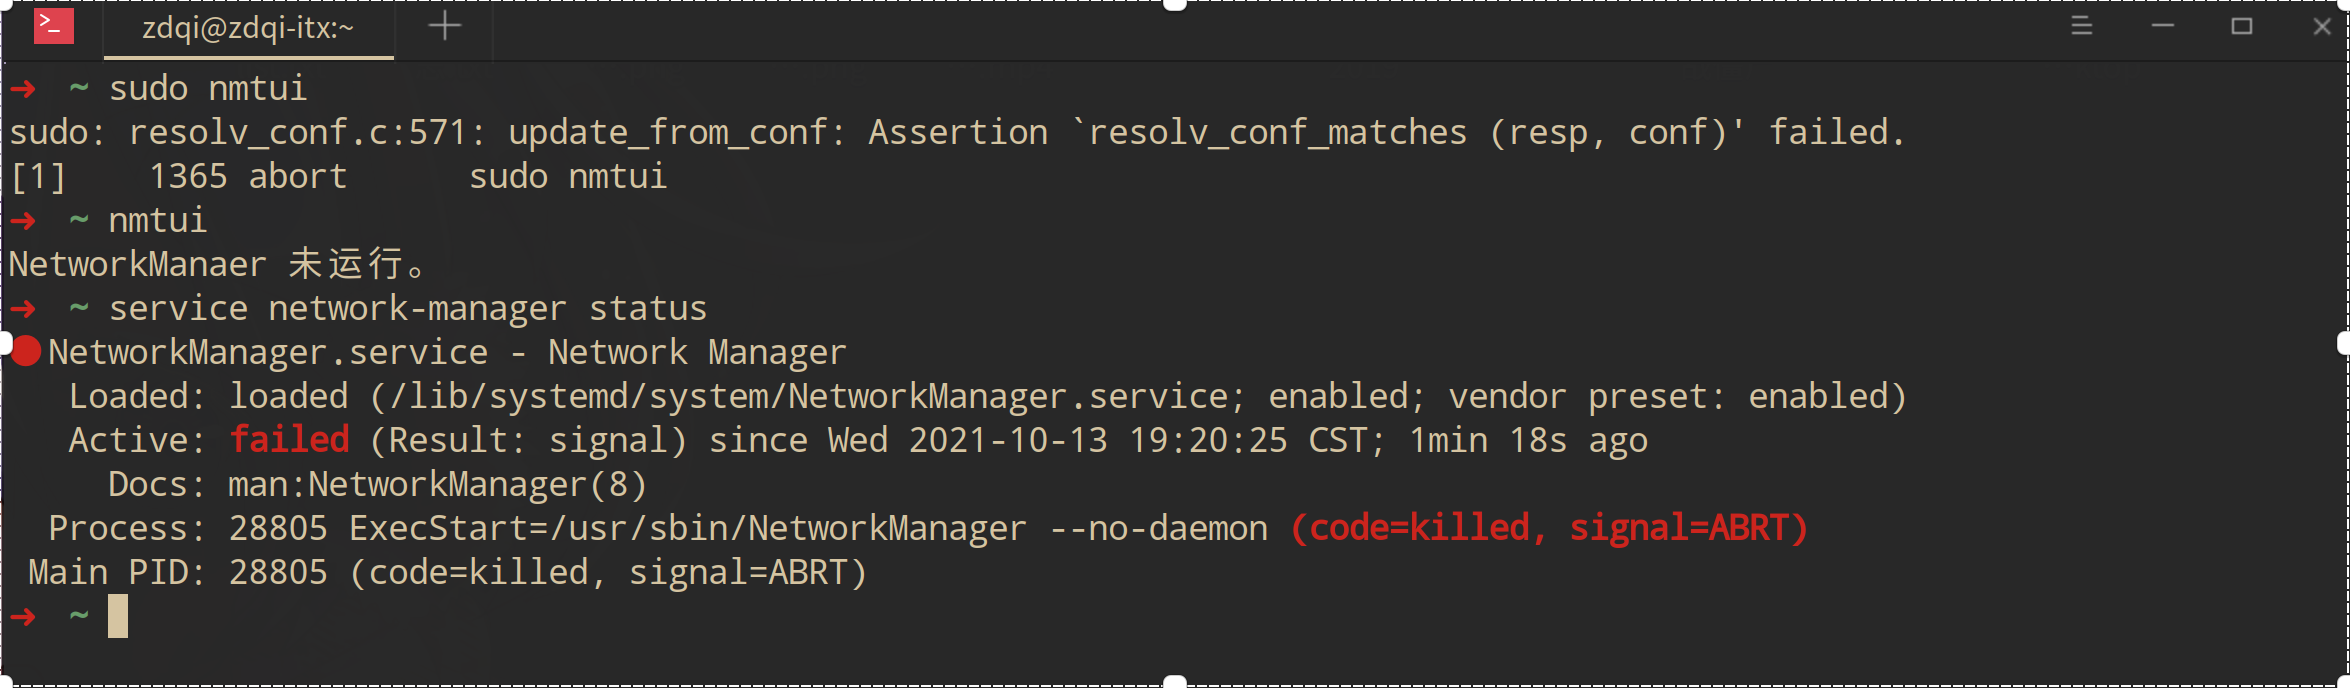Click the prompt arrow before 'service network-manager status'
The image size is (2350, 688).
(24, 309)
